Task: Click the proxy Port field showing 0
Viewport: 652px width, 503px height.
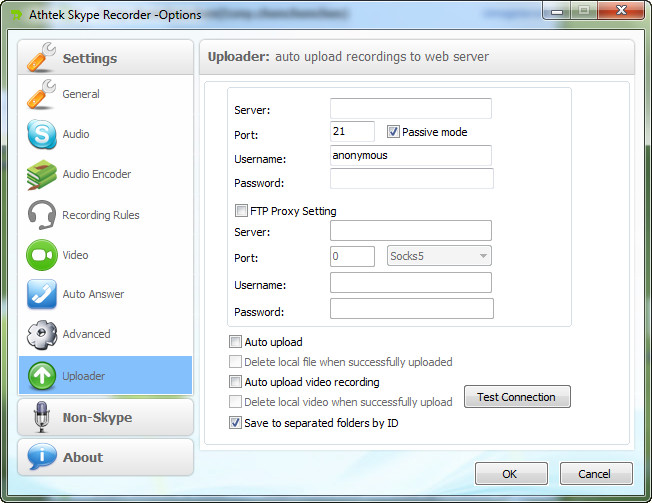Action: point(352,256)
